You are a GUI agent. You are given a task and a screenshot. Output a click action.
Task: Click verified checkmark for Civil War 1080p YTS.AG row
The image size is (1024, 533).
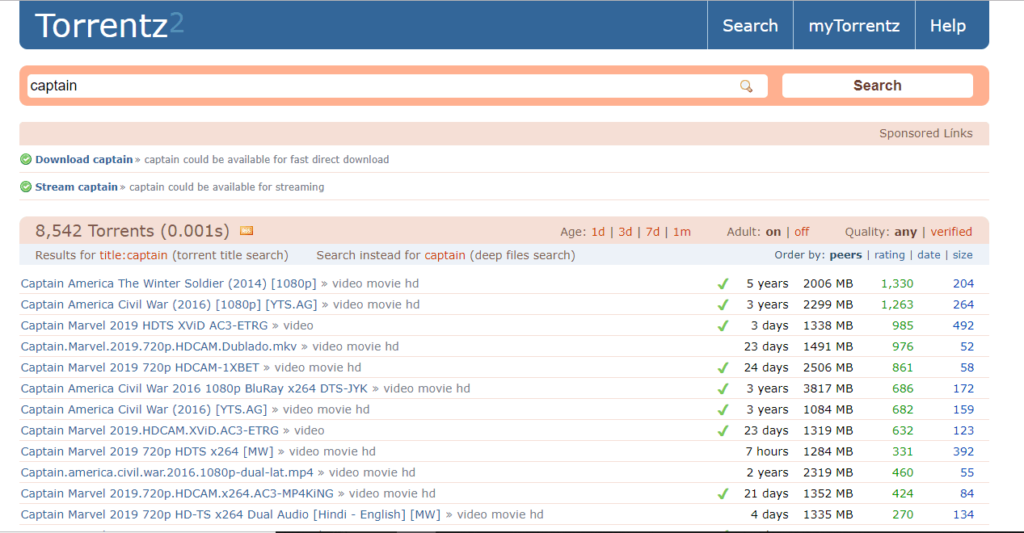722,304
